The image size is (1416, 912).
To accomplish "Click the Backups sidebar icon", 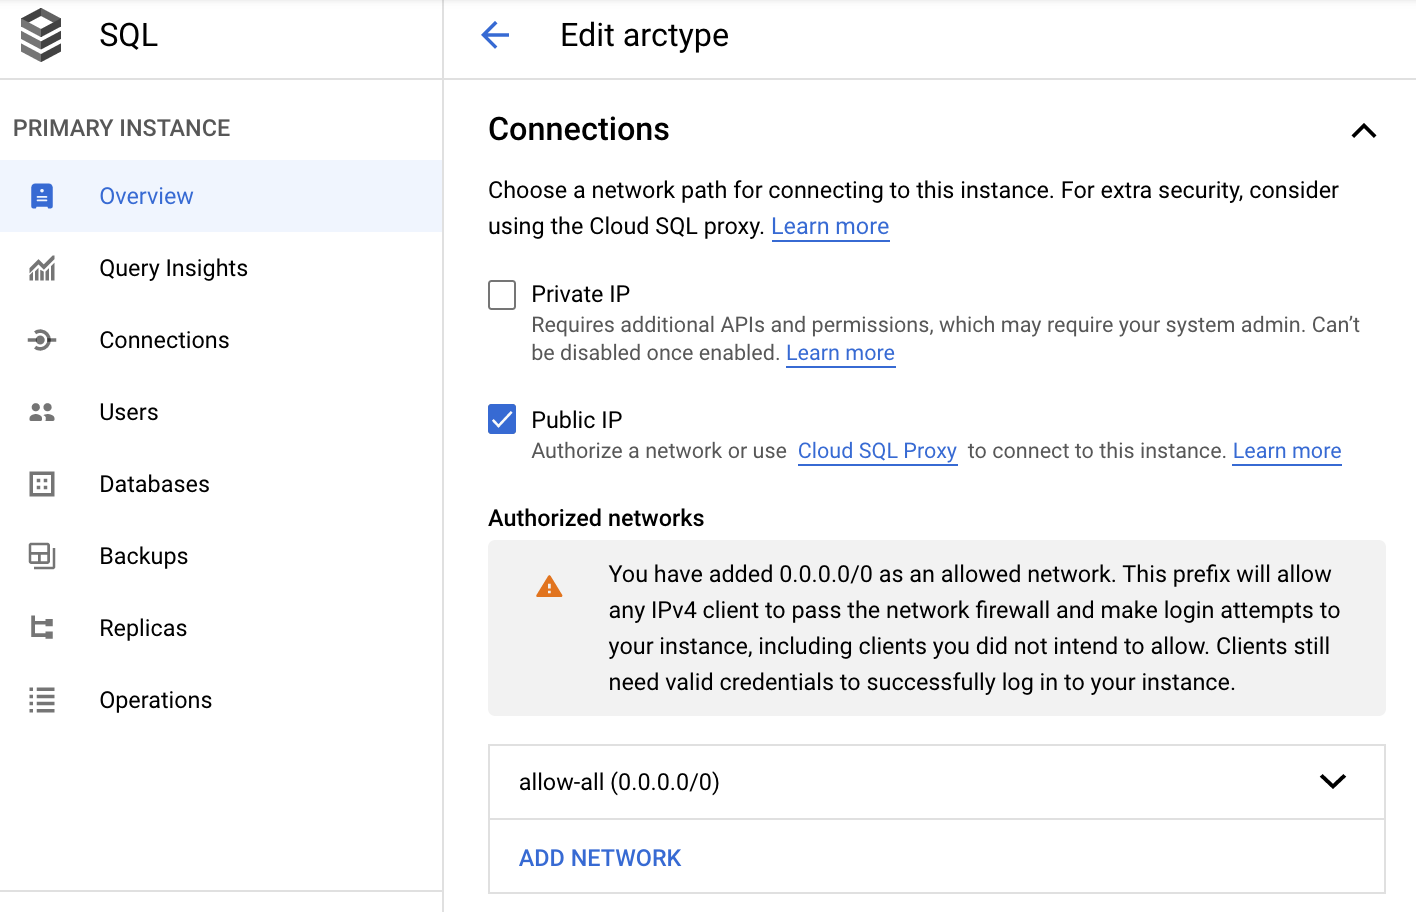I will point(42,556).
